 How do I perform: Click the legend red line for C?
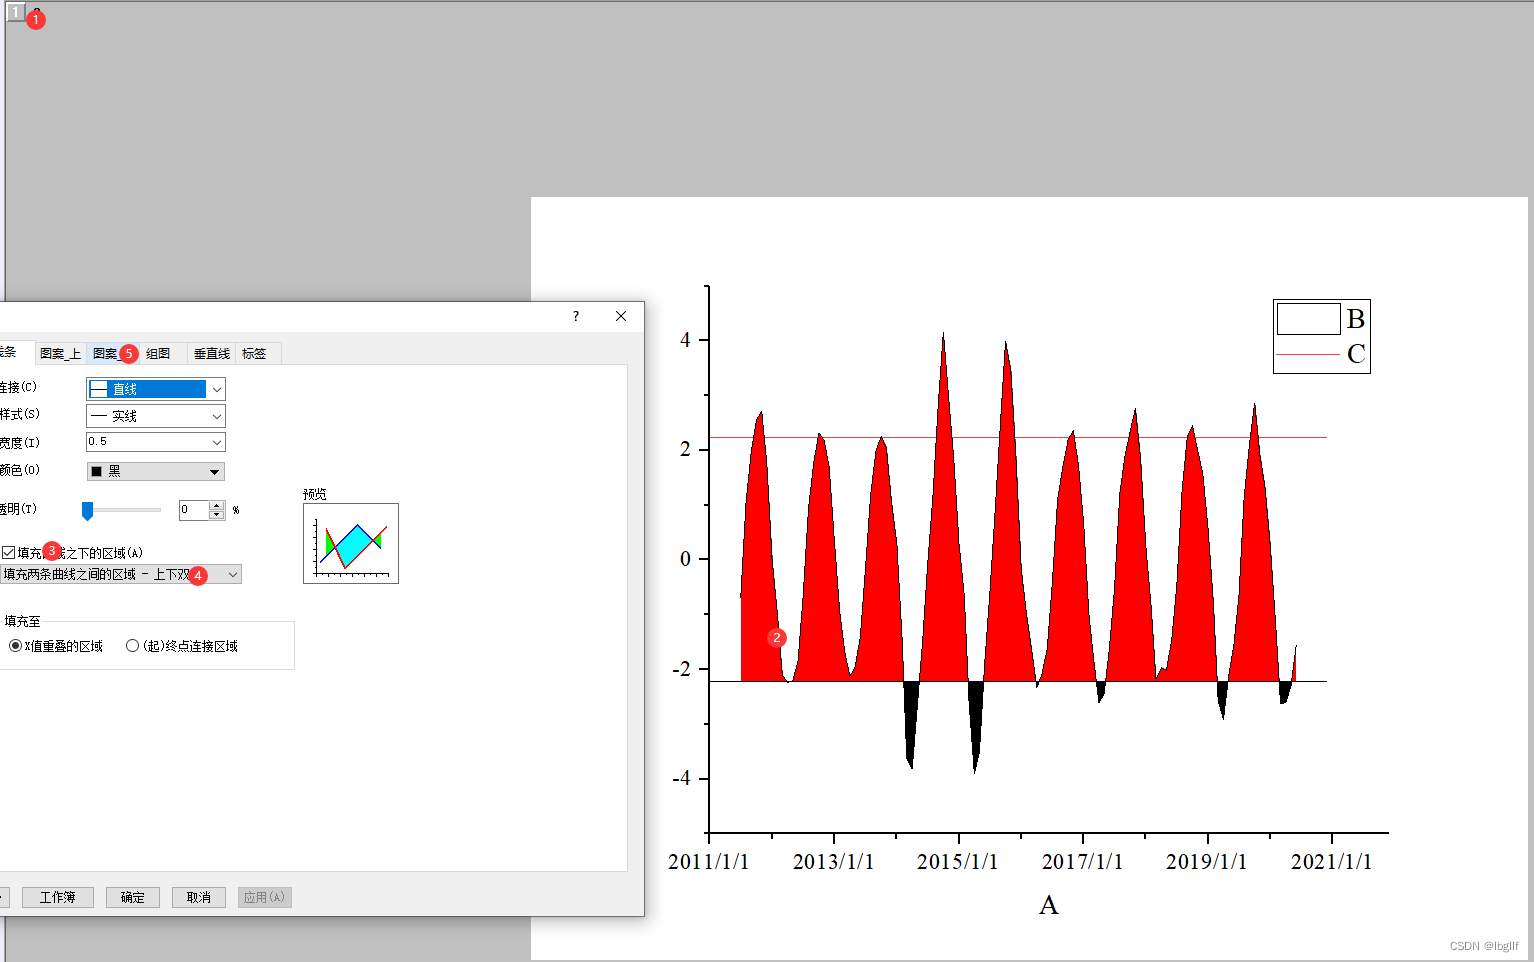(1308, 354)
